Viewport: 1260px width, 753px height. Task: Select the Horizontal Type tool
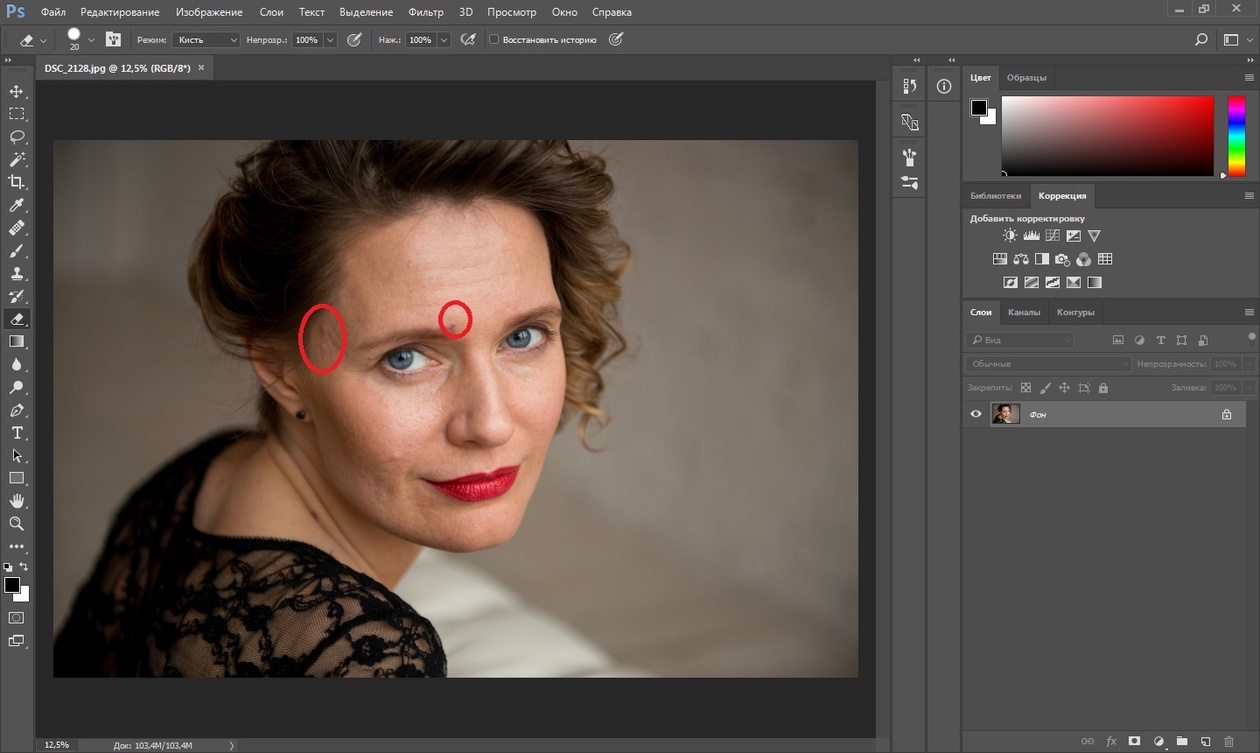[x=17, y=433]
